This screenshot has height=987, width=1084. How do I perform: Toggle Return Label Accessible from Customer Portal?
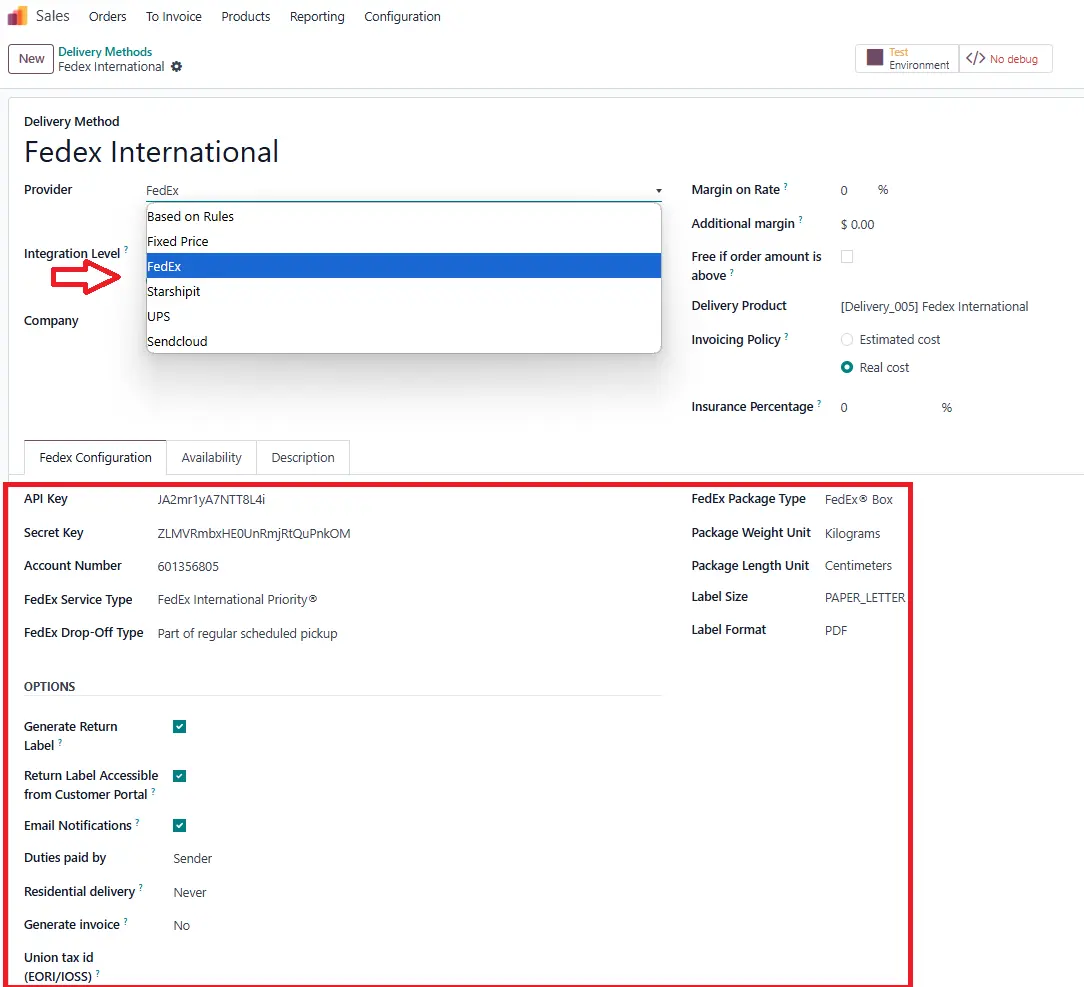tap(180, 776)
